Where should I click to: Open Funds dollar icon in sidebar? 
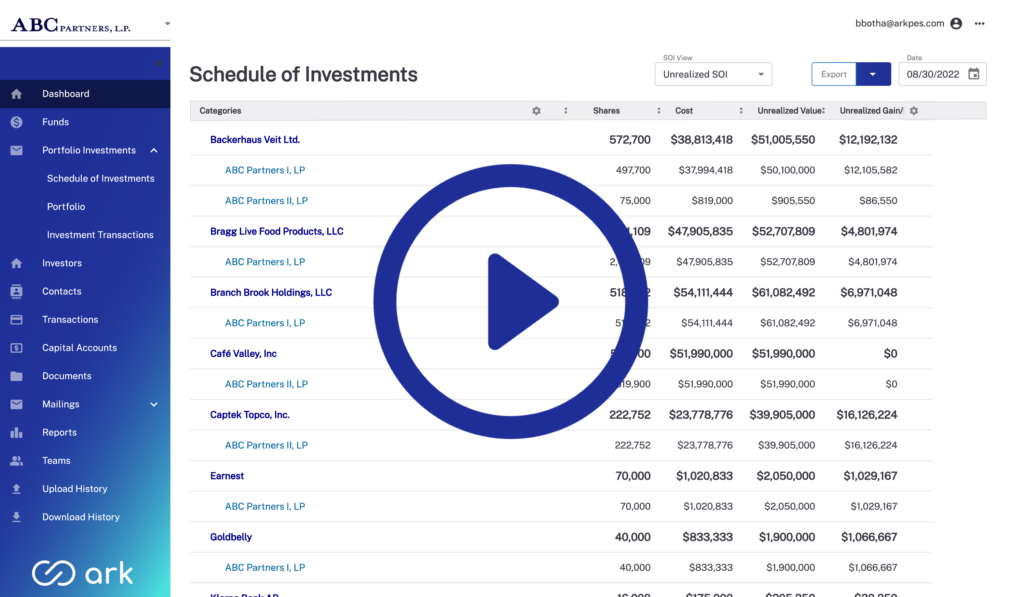pos(16,122)
